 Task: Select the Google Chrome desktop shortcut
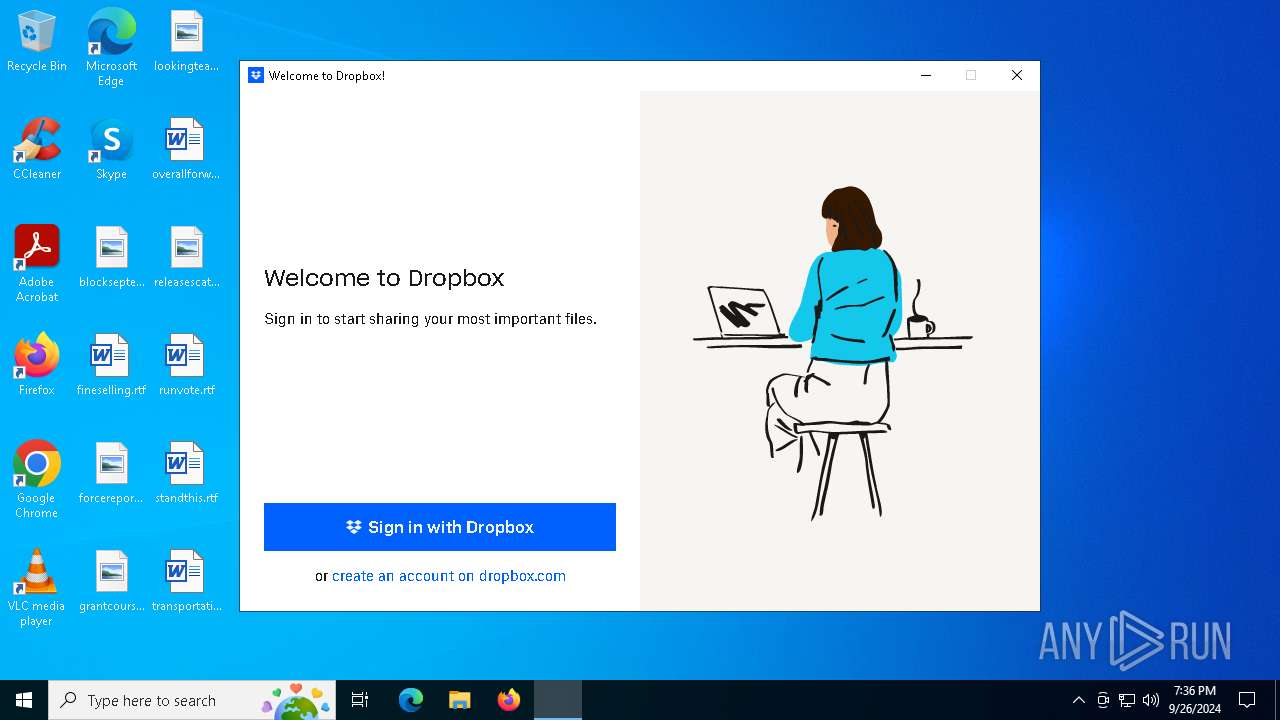click(37, 480)
